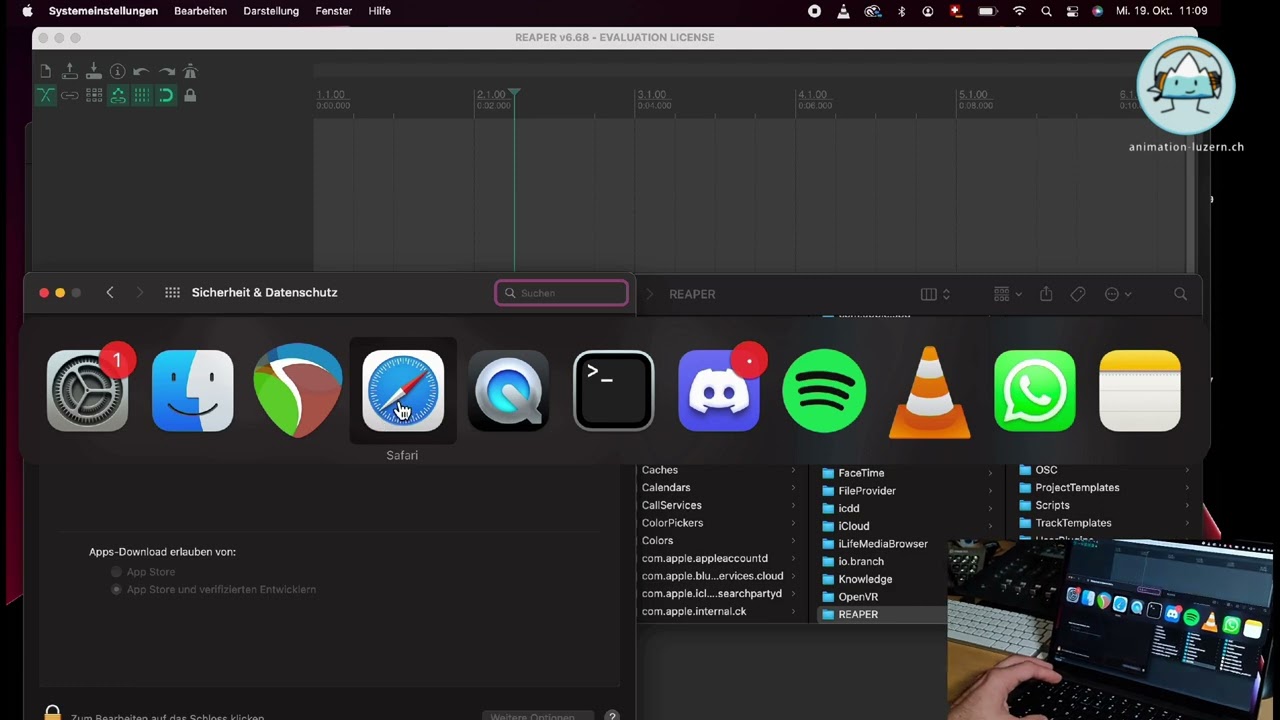Switch to Discord in the app switcher

[x=719, y=391]
